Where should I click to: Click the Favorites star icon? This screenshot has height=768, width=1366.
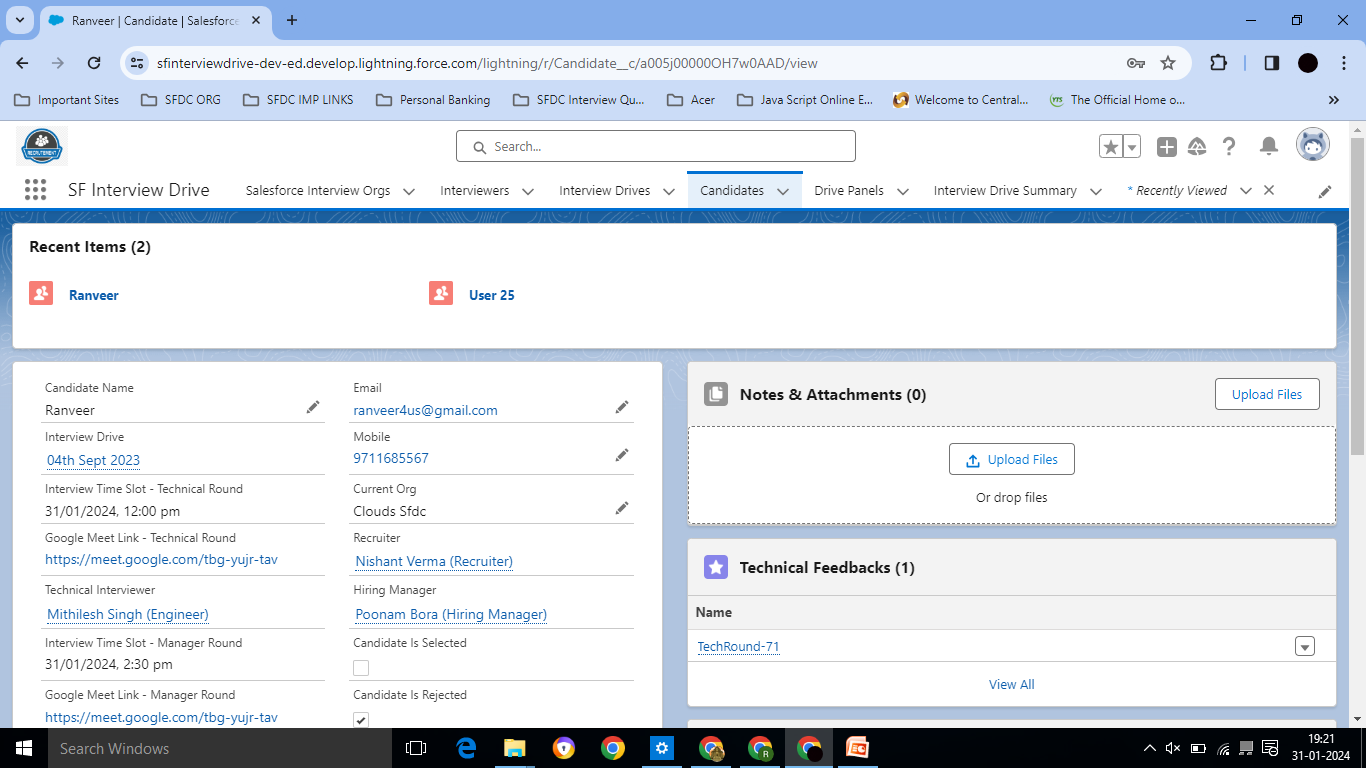[x=1111, y=147]
